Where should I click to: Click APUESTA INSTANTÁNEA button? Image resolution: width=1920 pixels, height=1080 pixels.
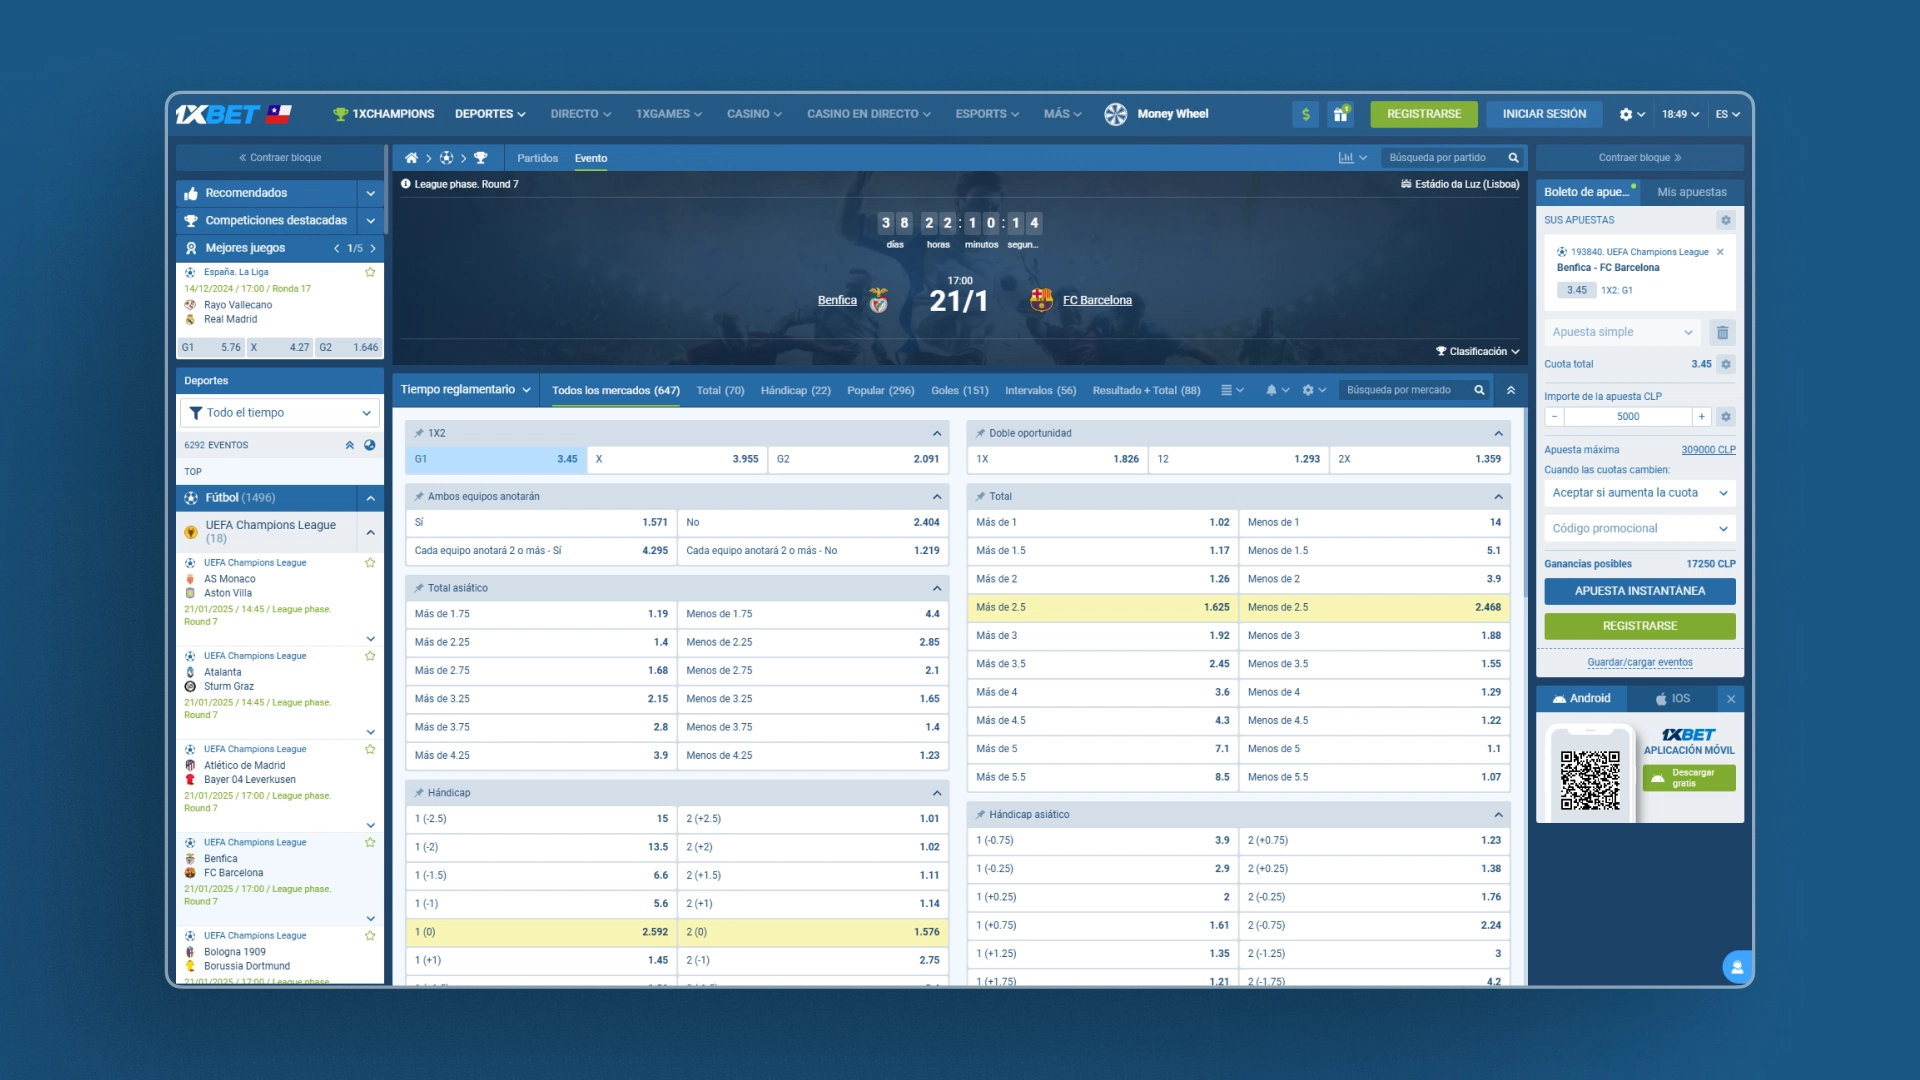coord(1640,591)
